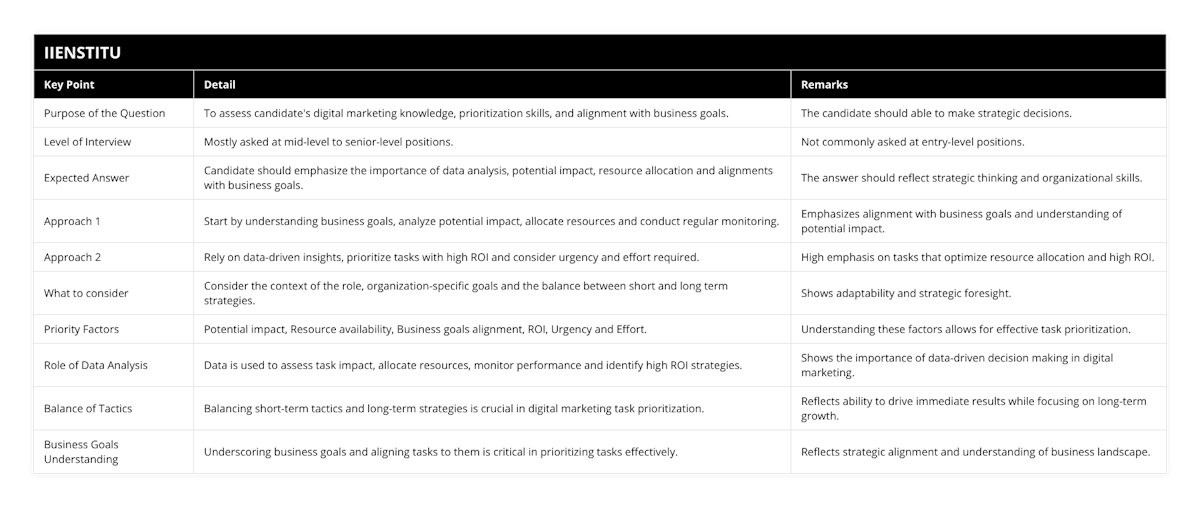Click the Purpose of the Question cell
Viewport: 1200px width, 507px height.
(x=105, y=113)
